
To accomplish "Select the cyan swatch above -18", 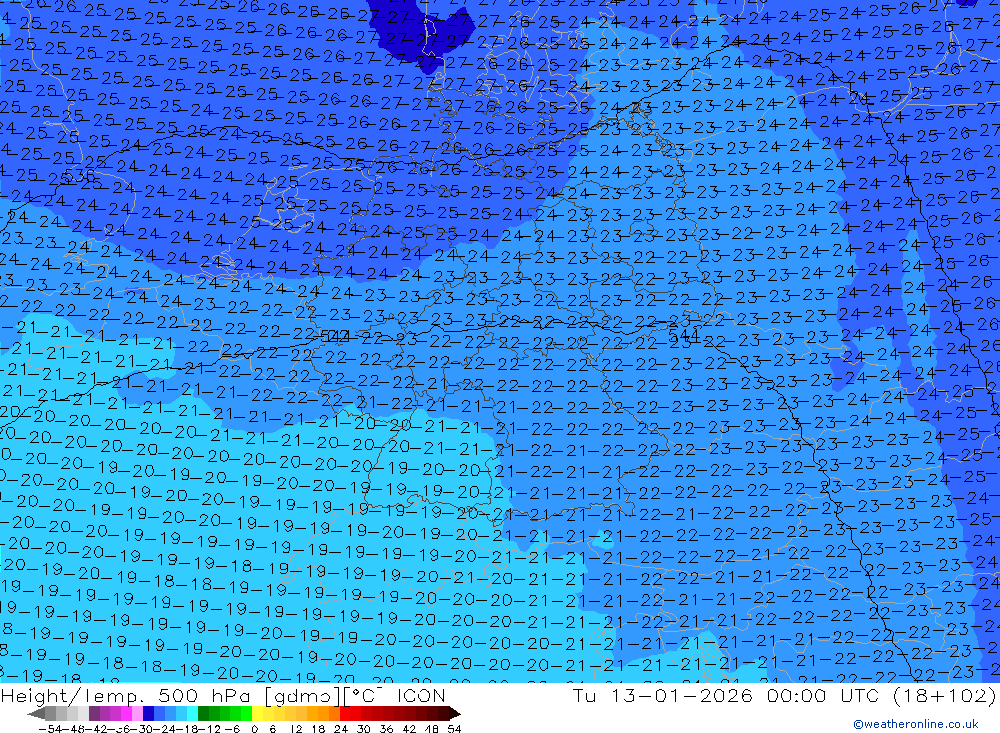I will tap(192, 713).
